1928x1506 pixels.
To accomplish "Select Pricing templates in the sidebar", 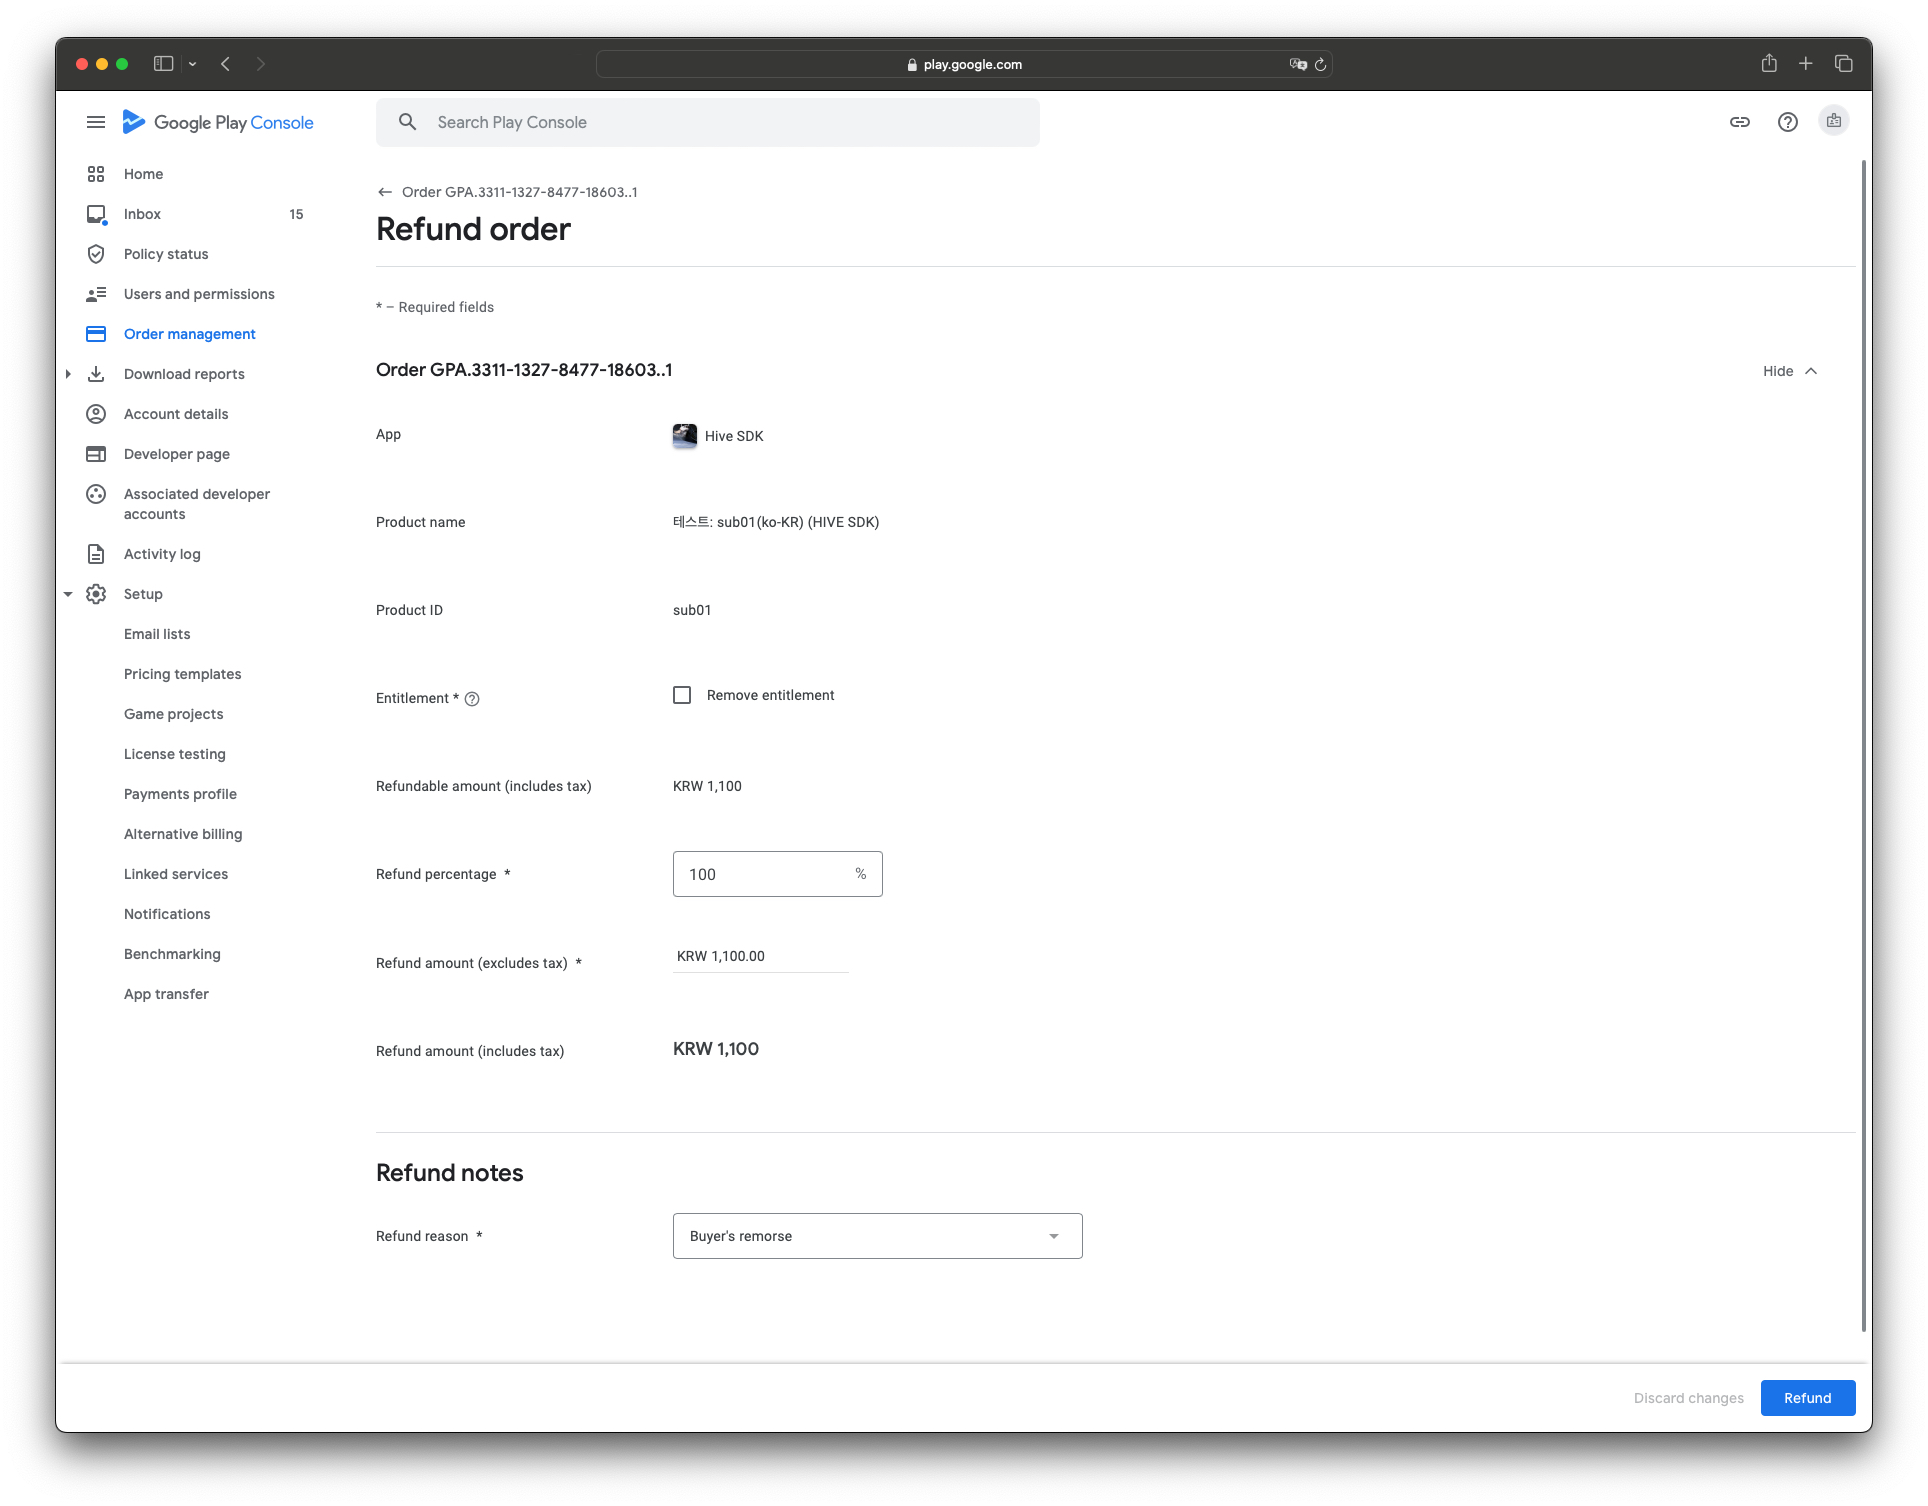I will [x=182, y=673].
